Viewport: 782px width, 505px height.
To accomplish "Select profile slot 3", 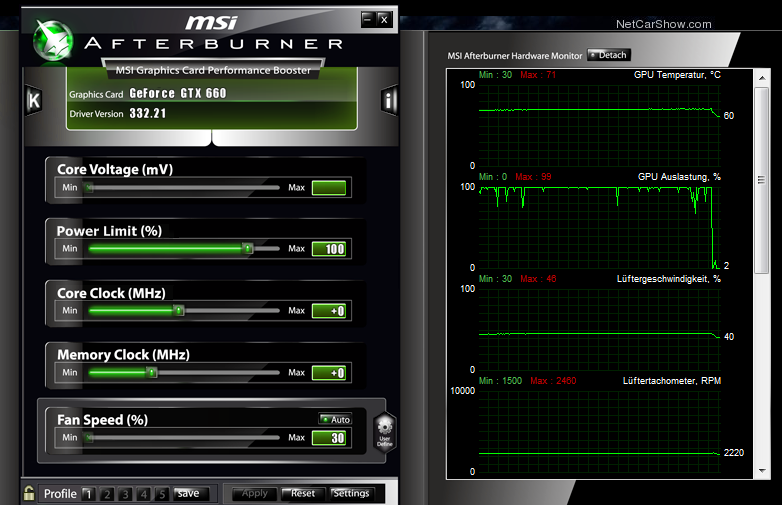I will point(125,494).
